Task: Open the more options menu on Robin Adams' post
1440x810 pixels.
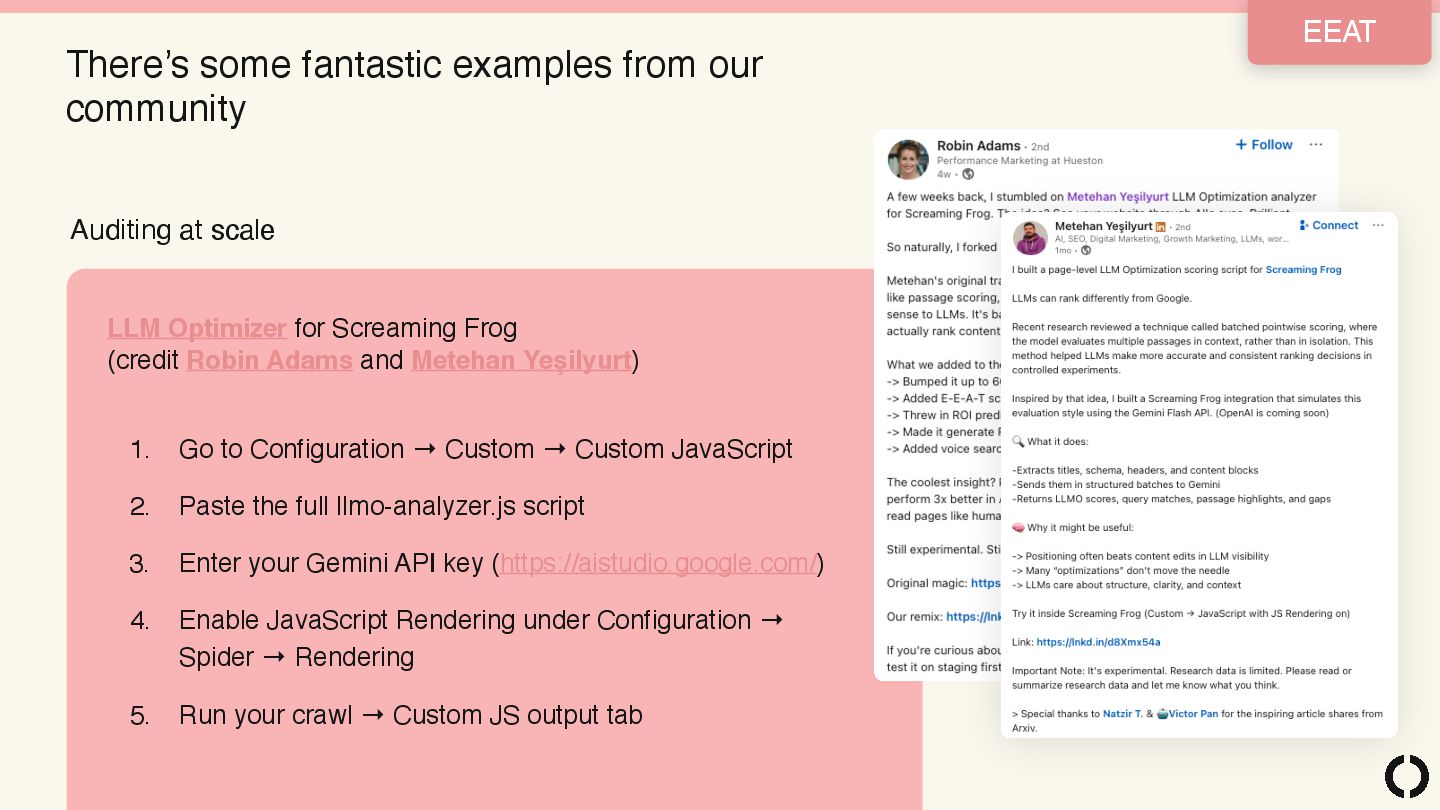Action: tap(1316, 145)
